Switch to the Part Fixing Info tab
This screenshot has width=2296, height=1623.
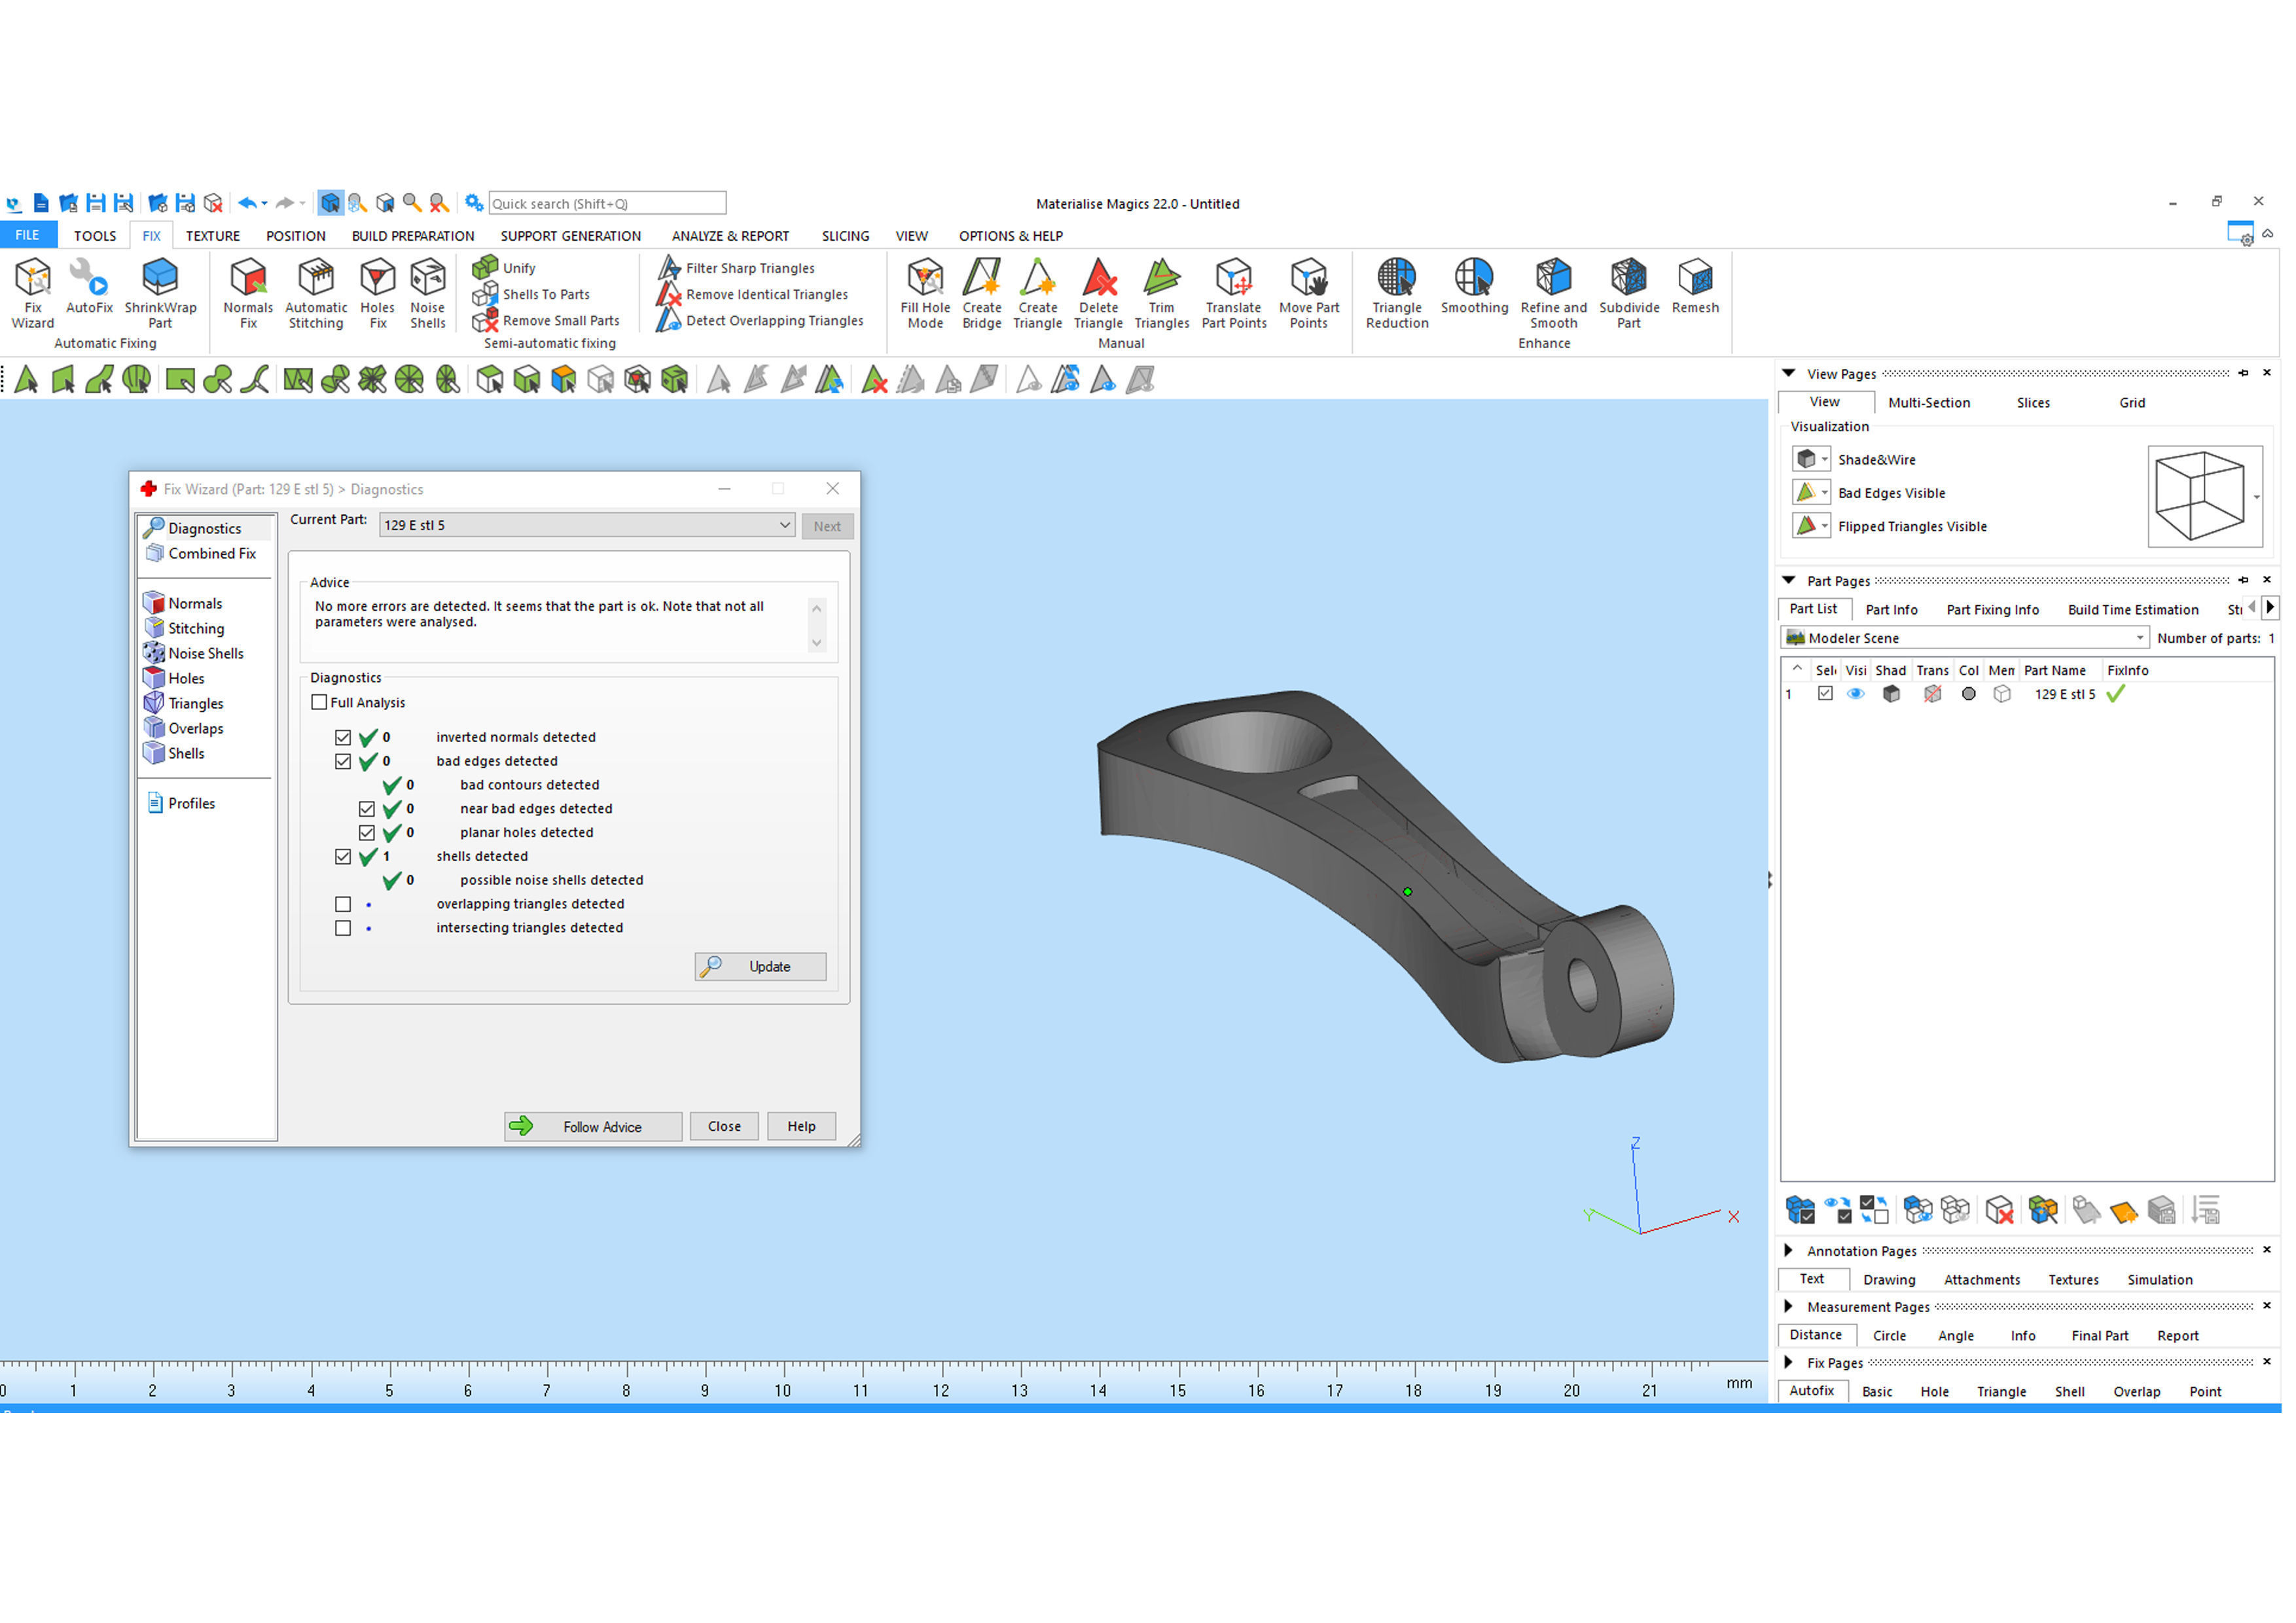point(1993,610)
